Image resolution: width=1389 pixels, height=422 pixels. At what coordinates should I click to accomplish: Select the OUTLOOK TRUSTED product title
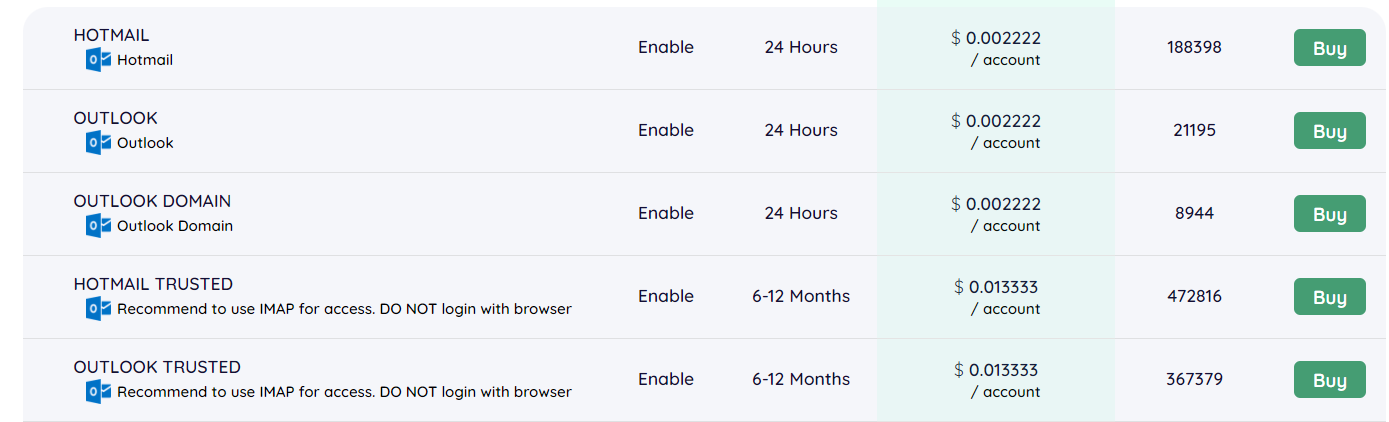pos(157,367)
